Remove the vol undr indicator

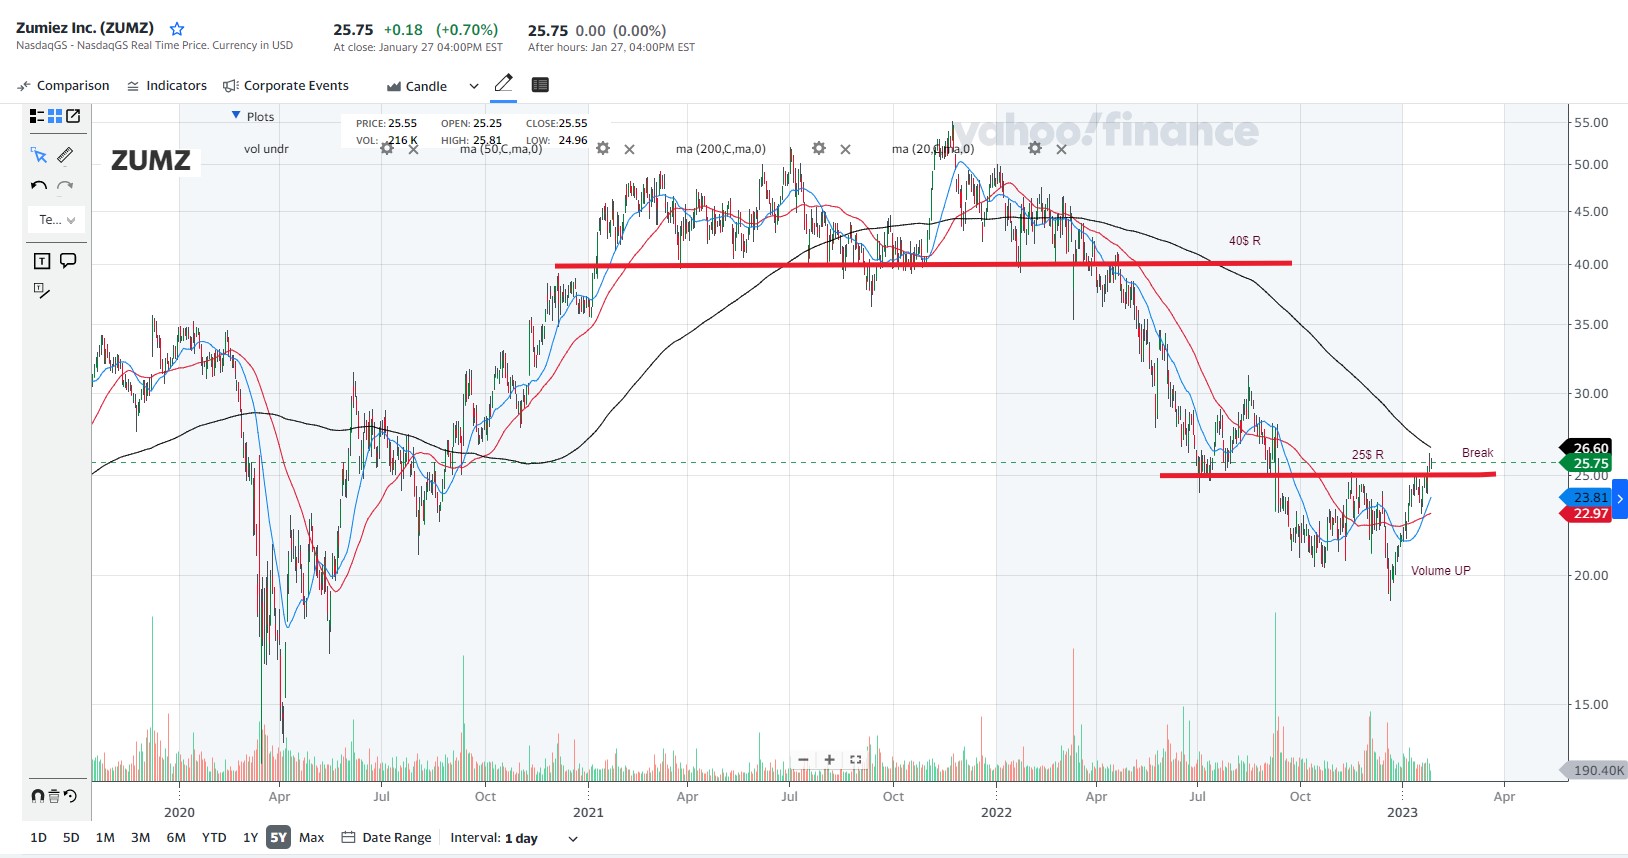413,149
